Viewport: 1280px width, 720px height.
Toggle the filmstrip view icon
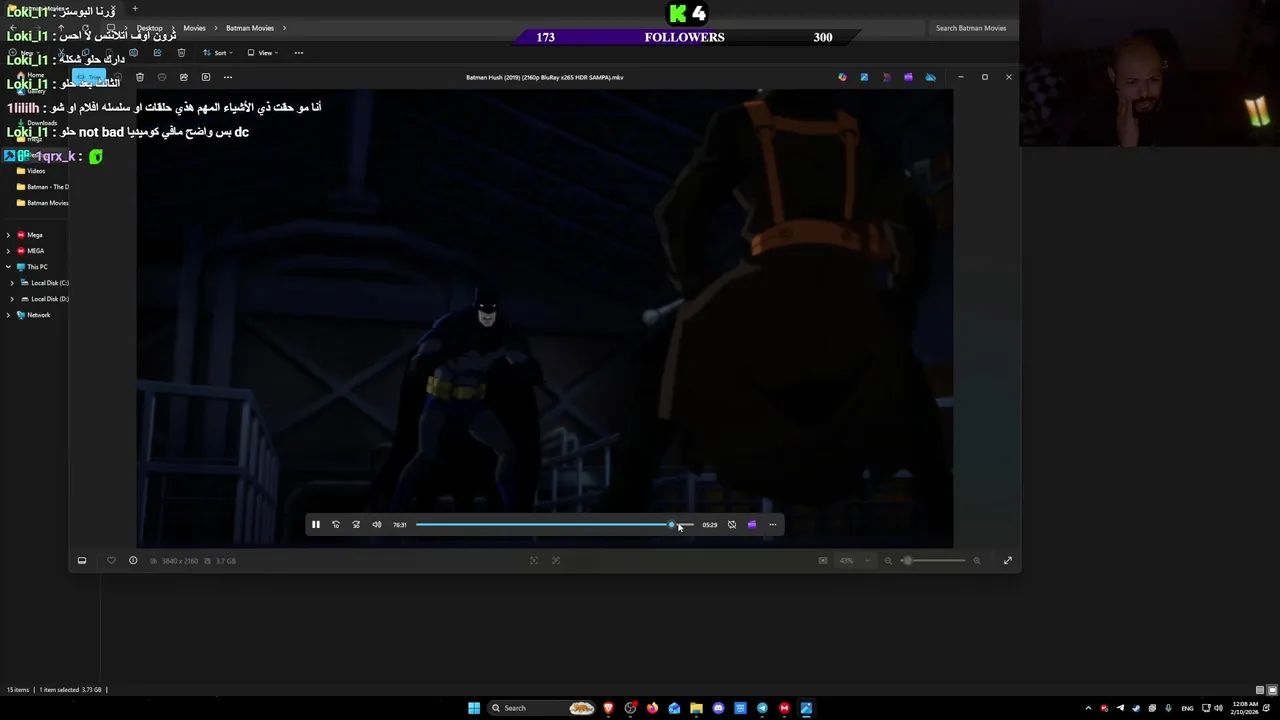coord(82,560)
